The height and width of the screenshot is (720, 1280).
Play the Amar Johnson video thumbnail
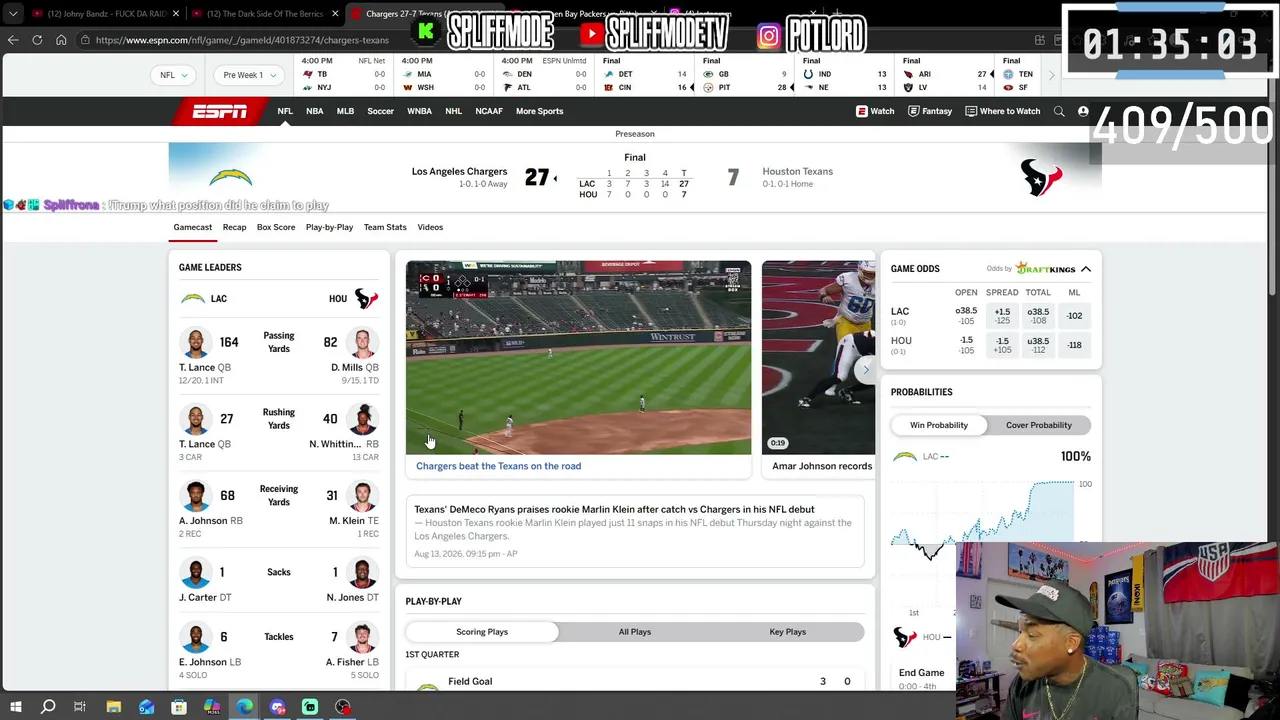tap(818, 358)
